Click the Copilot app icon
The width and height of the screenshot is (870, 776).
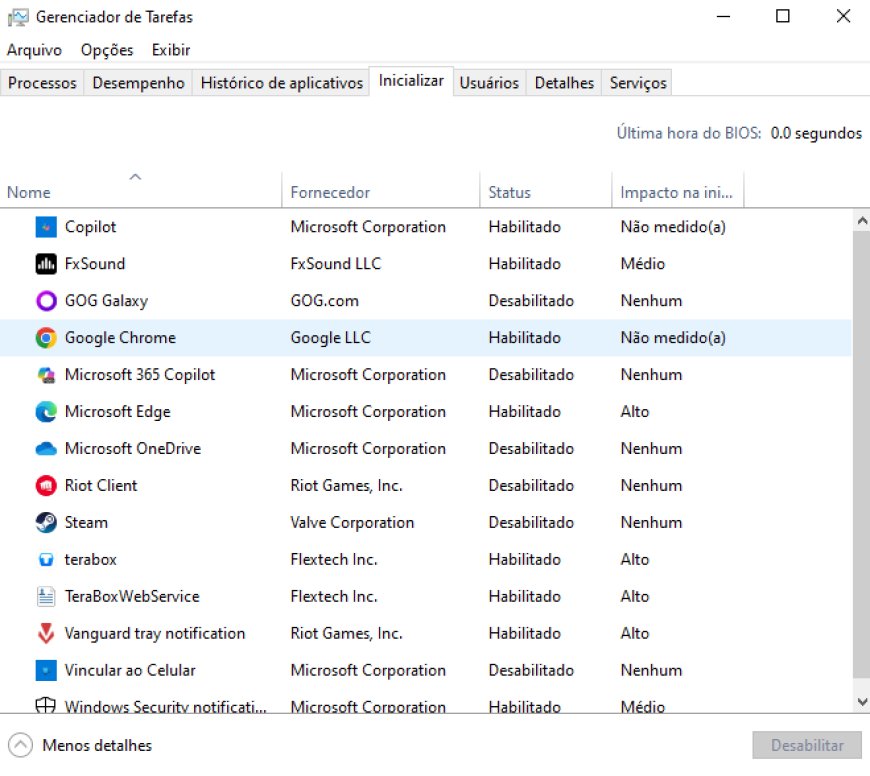[46, 227]
